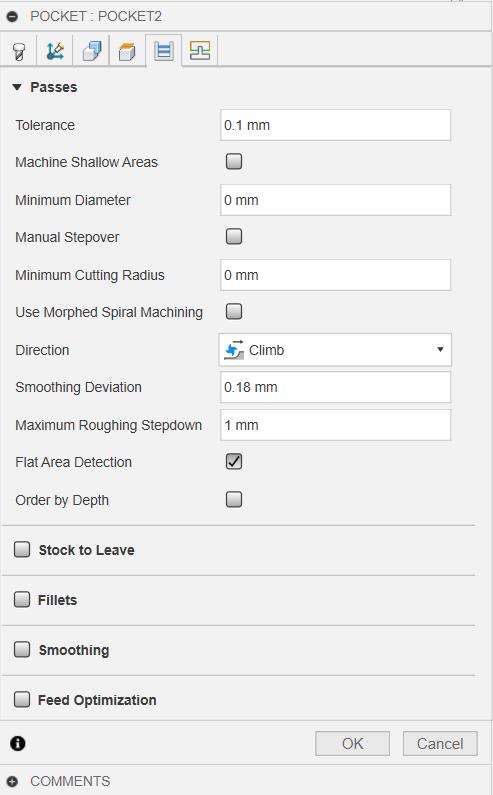Click the Tolerance input field
The image size is (493, 795).
coord(335,125)
